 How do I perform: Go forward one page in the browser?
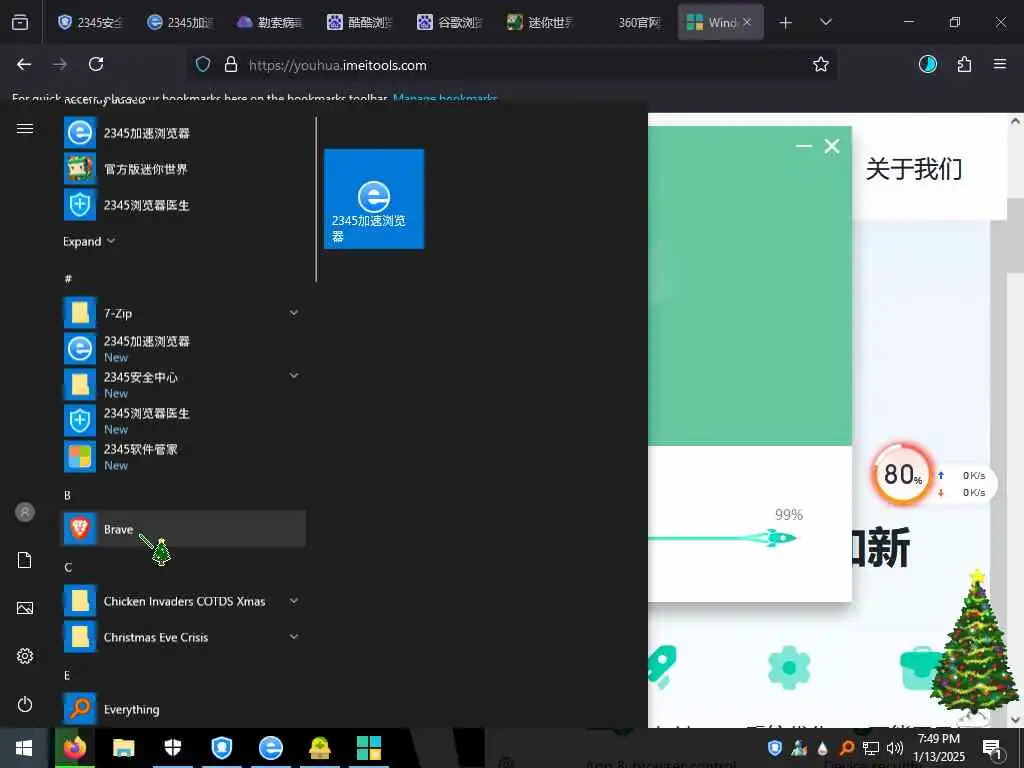pos(60,64)
